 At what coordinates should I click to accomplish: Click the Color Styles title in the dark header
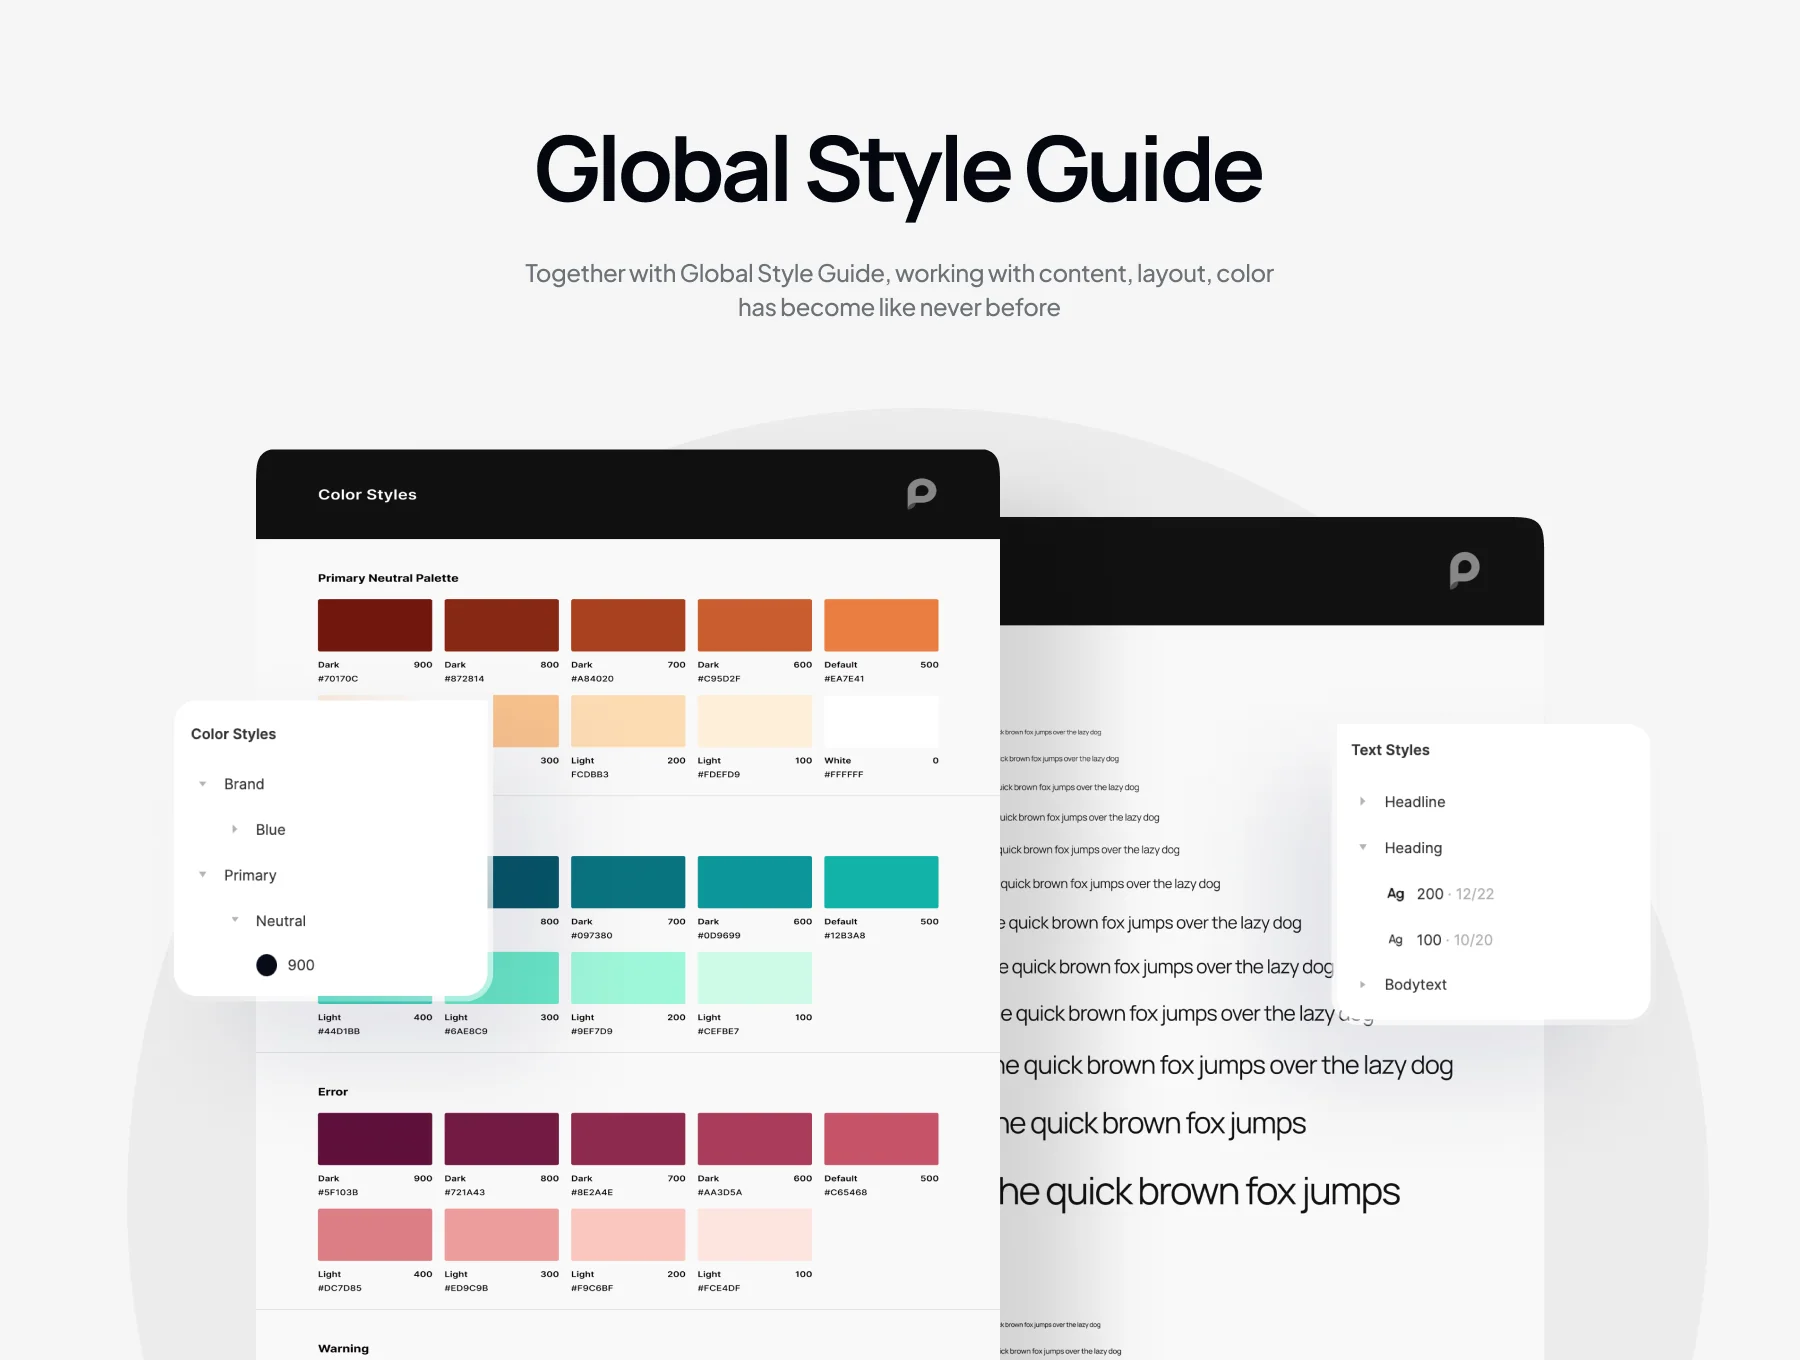click(367, 494)
